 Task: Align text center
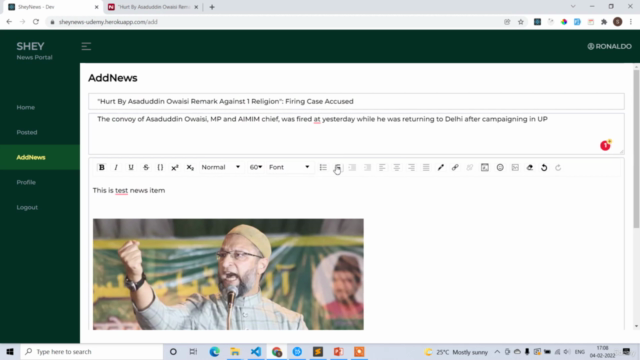tap(397, 167)
